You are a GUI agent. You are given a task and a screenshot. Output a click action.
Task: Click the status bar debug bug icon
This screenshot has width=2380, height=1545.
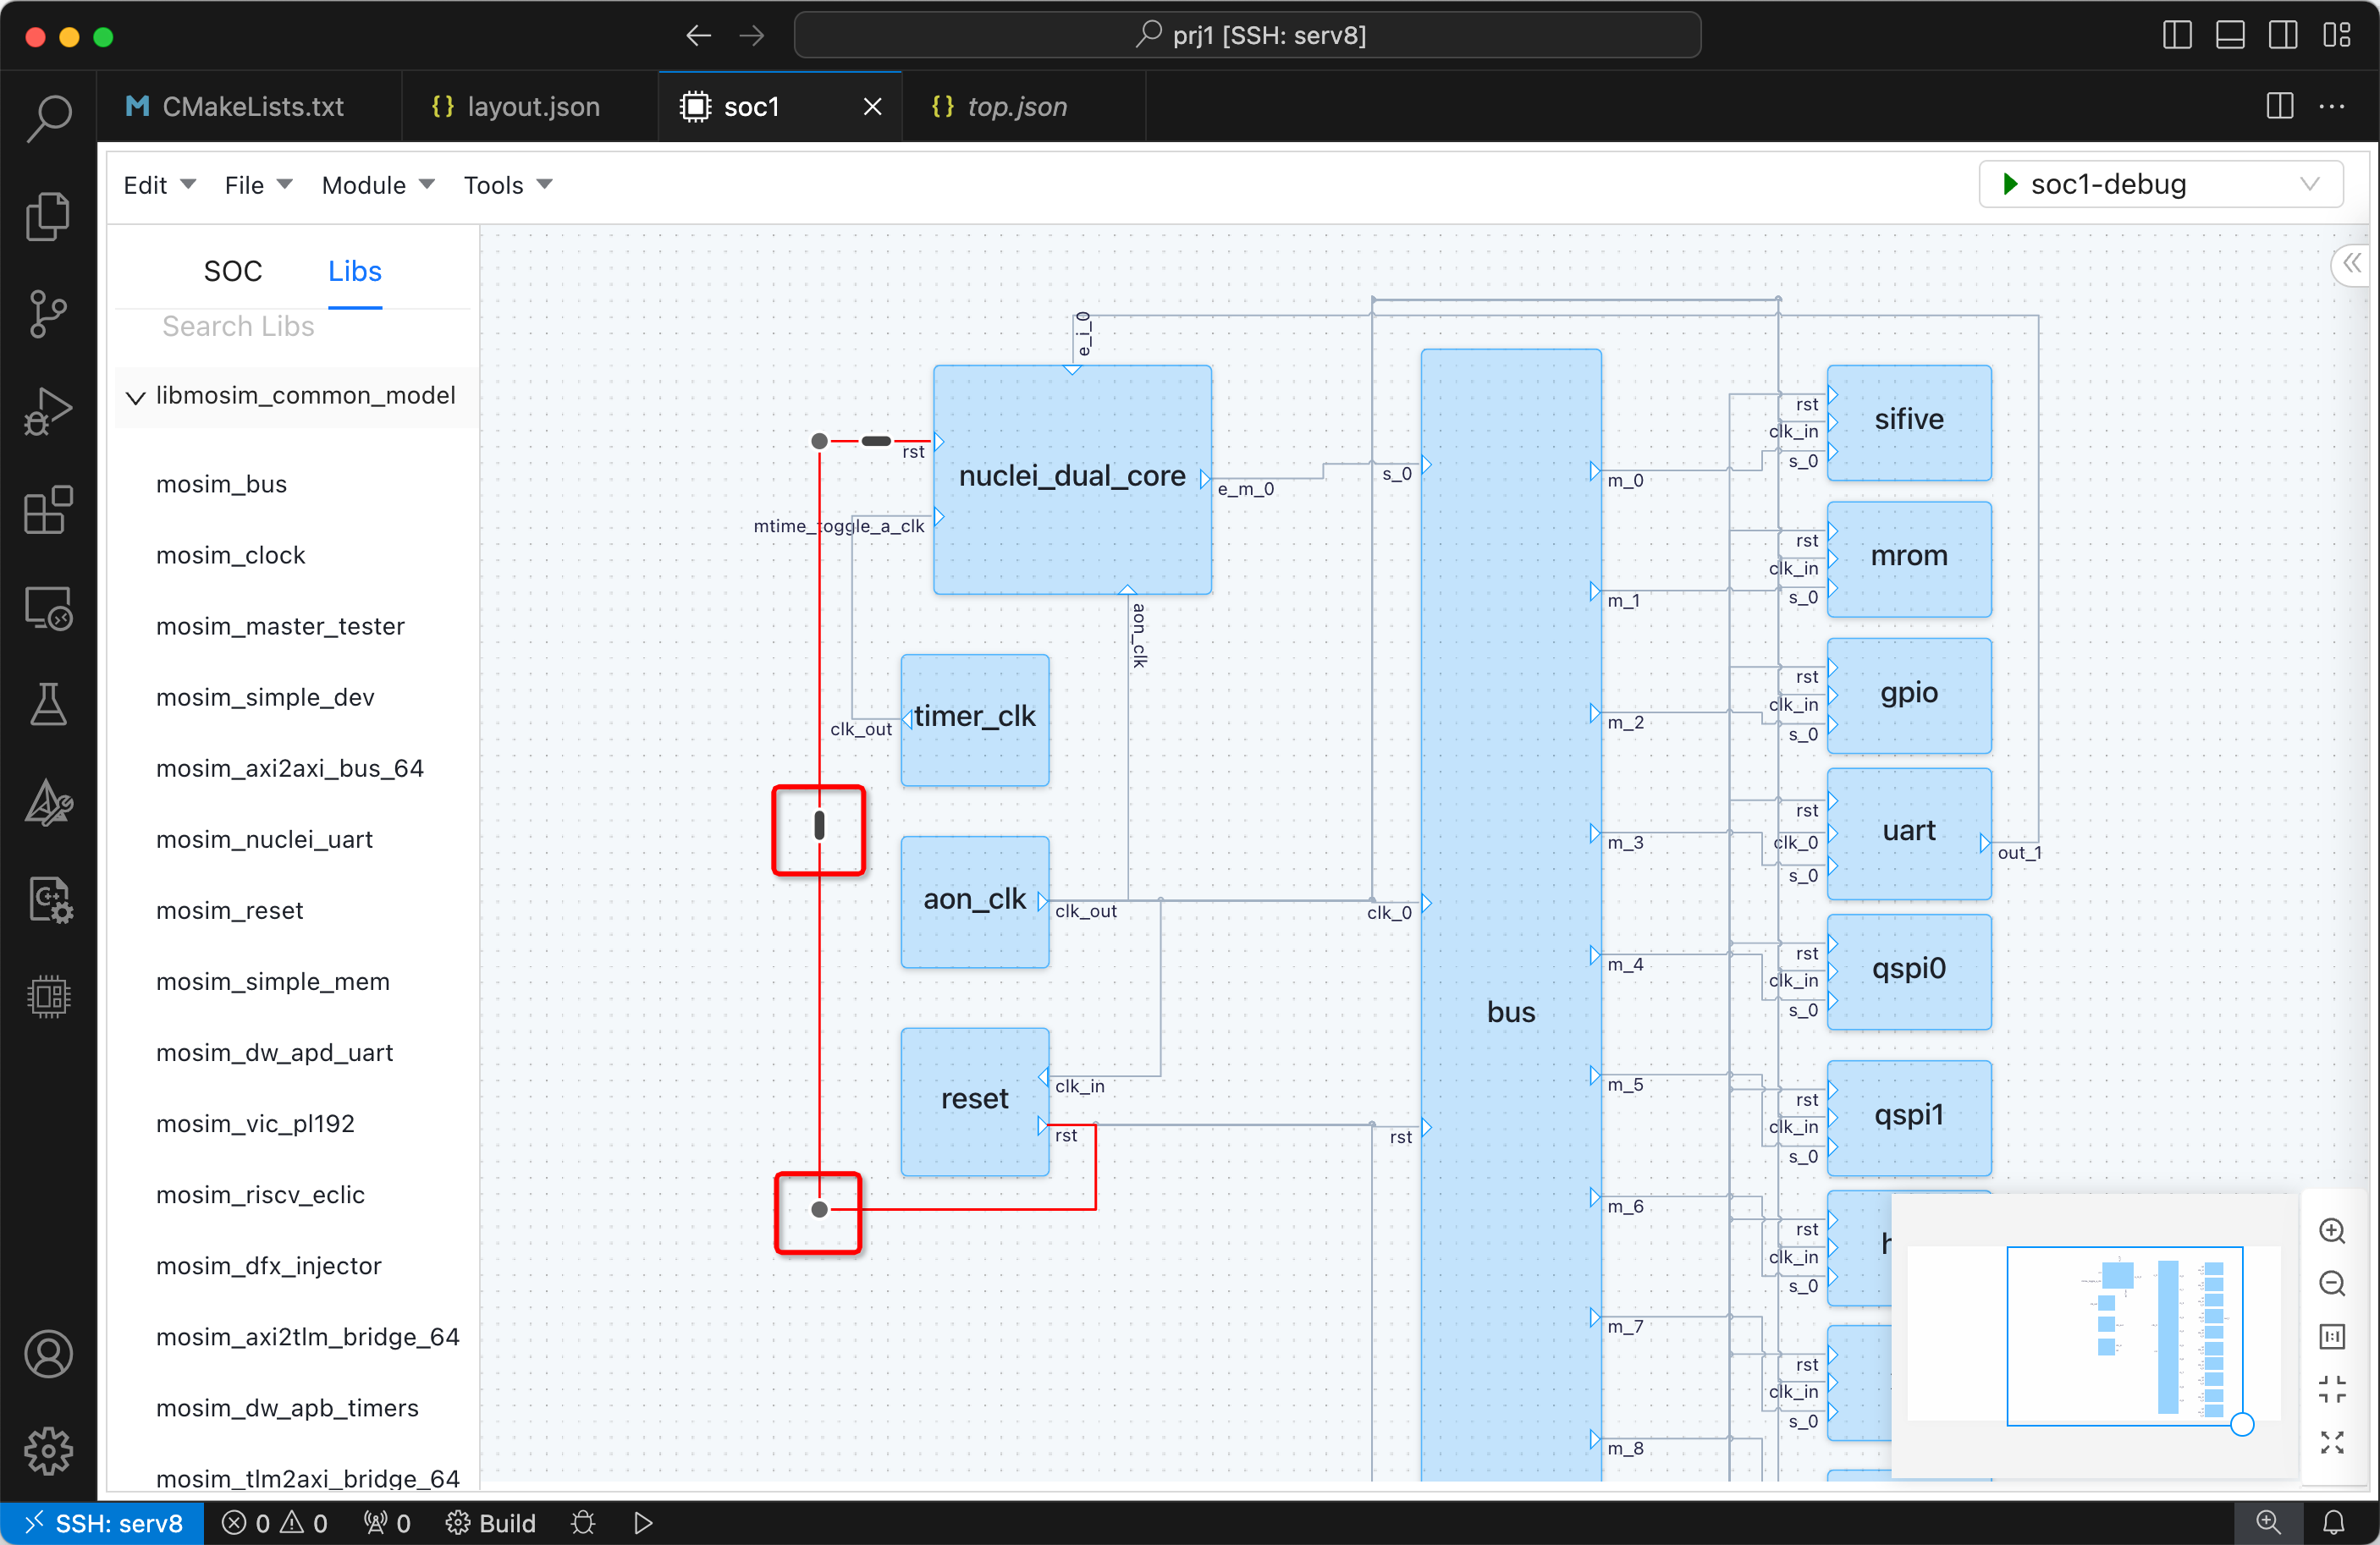(583, 1522)
